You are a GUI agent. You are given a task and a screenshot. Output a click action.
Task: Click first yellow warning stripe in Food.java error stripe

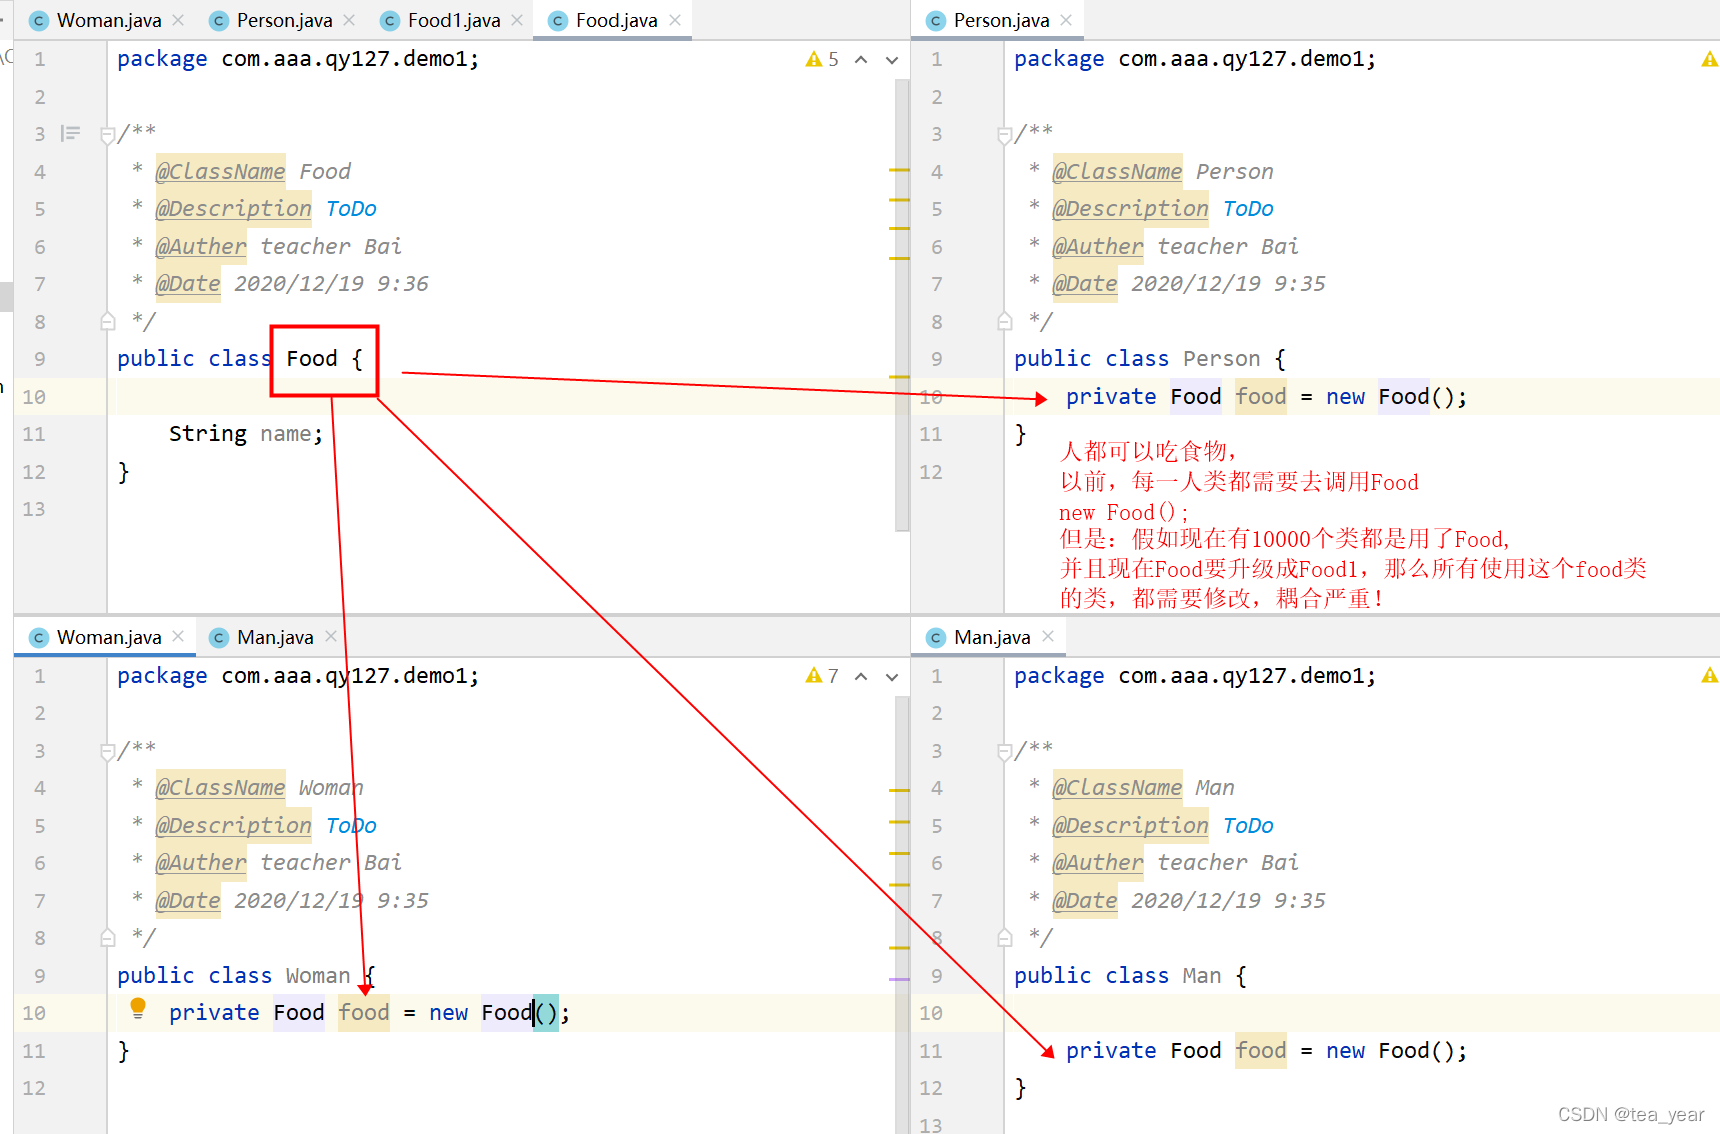coord(899,171)
